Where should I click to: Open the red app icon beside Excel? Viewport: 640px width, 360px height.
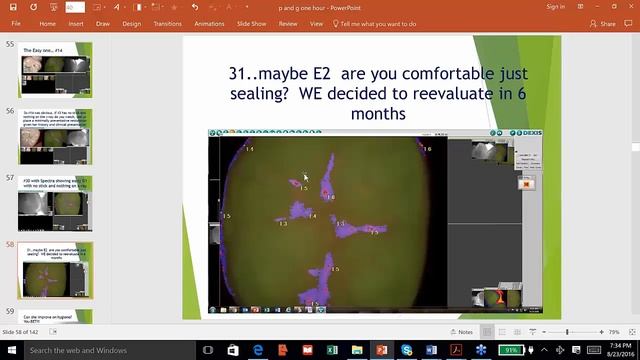307,350
